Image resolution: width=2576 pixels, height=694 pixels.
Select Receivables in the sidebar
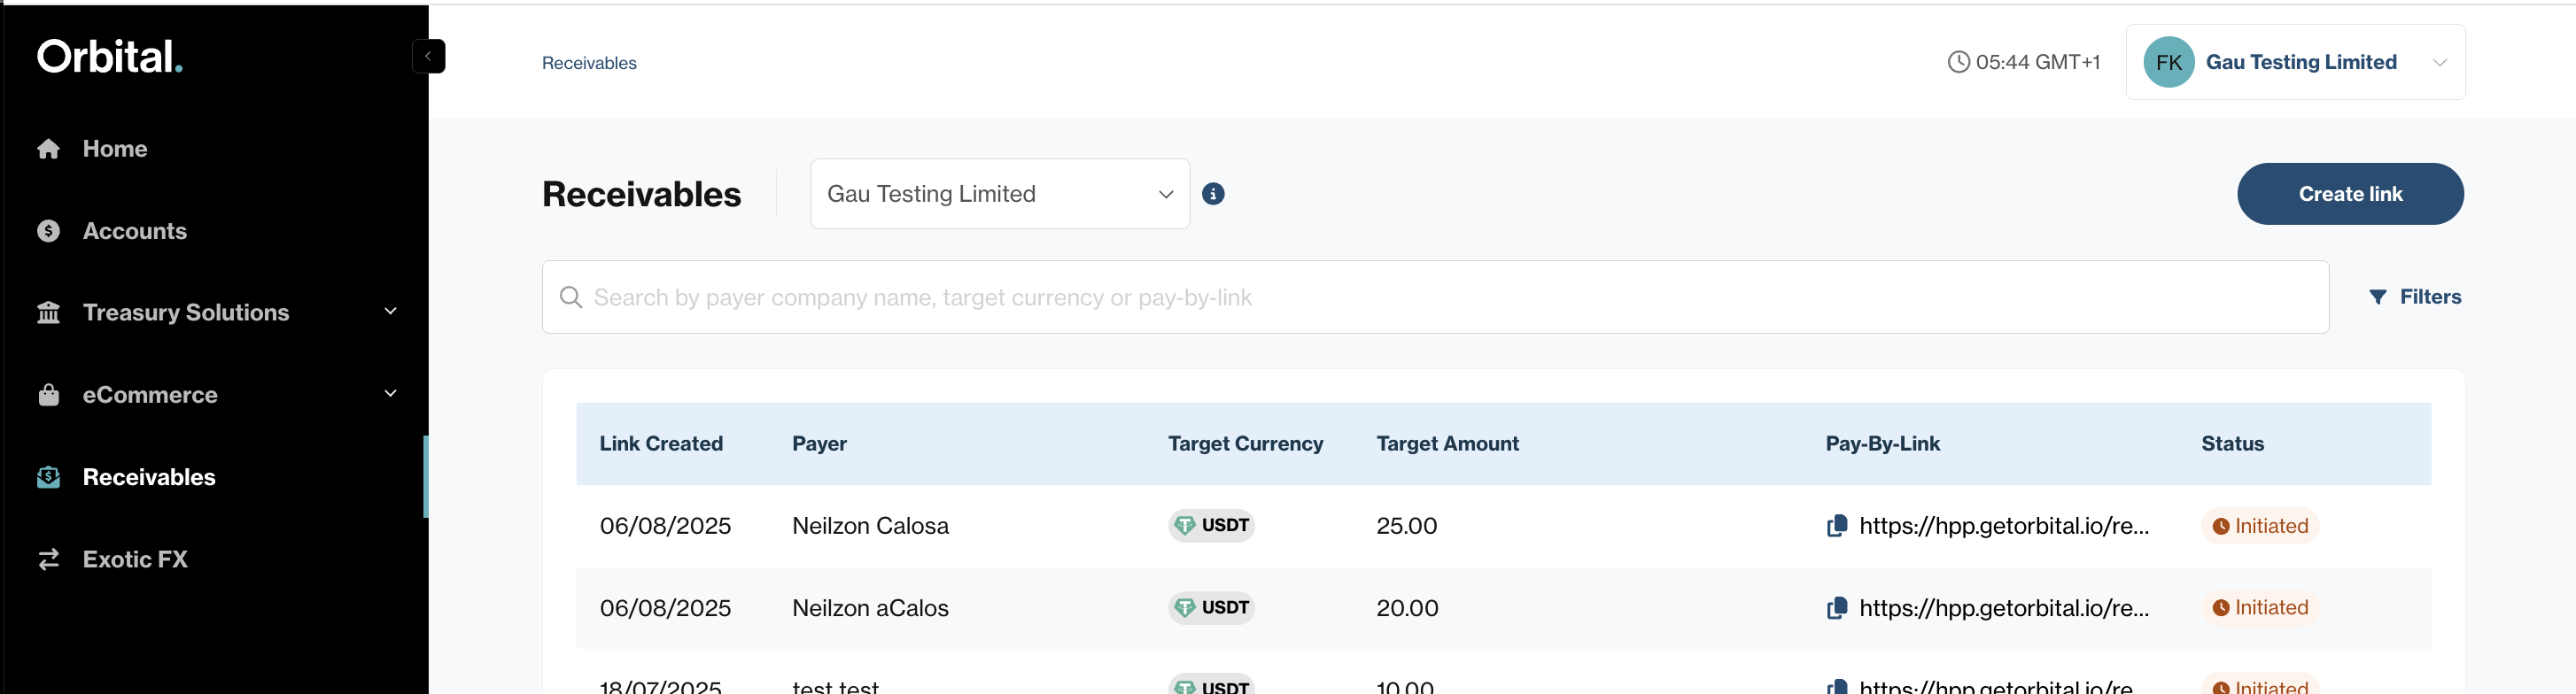[x=149, y=477]
